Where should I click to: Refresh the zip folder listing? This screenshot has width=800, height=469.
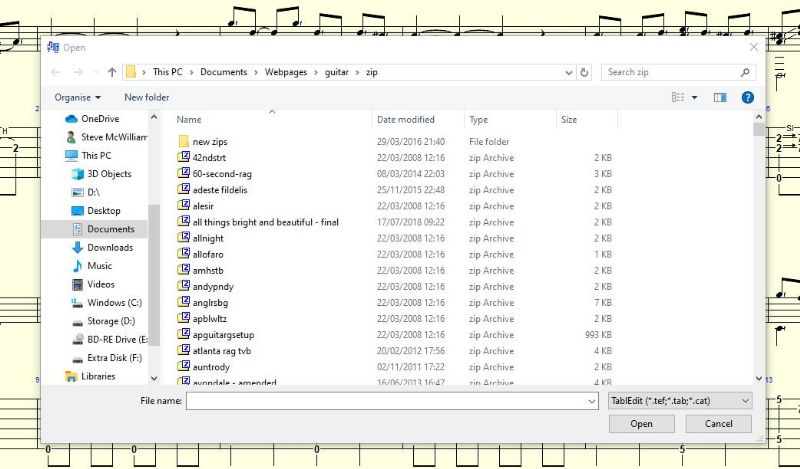tap(584, 72)
